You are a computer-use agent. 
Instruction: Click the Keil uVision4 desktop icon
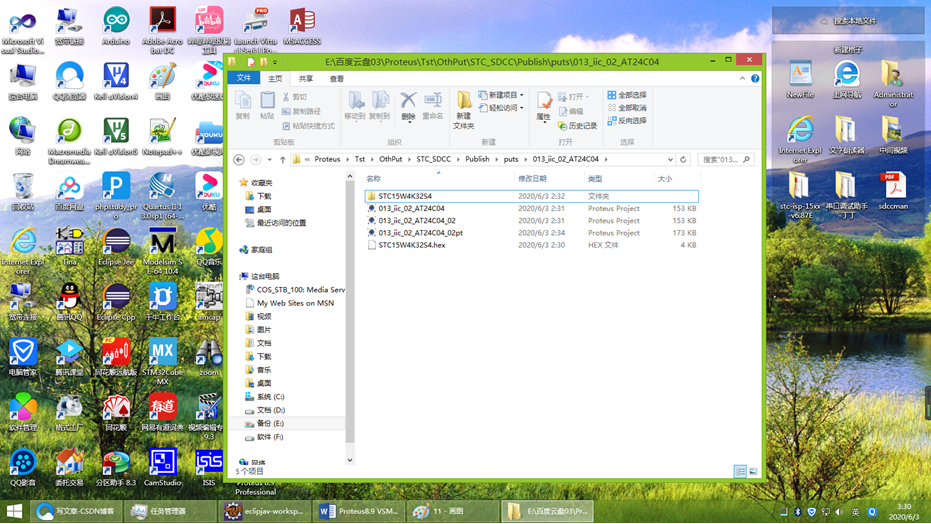point(116,81)
